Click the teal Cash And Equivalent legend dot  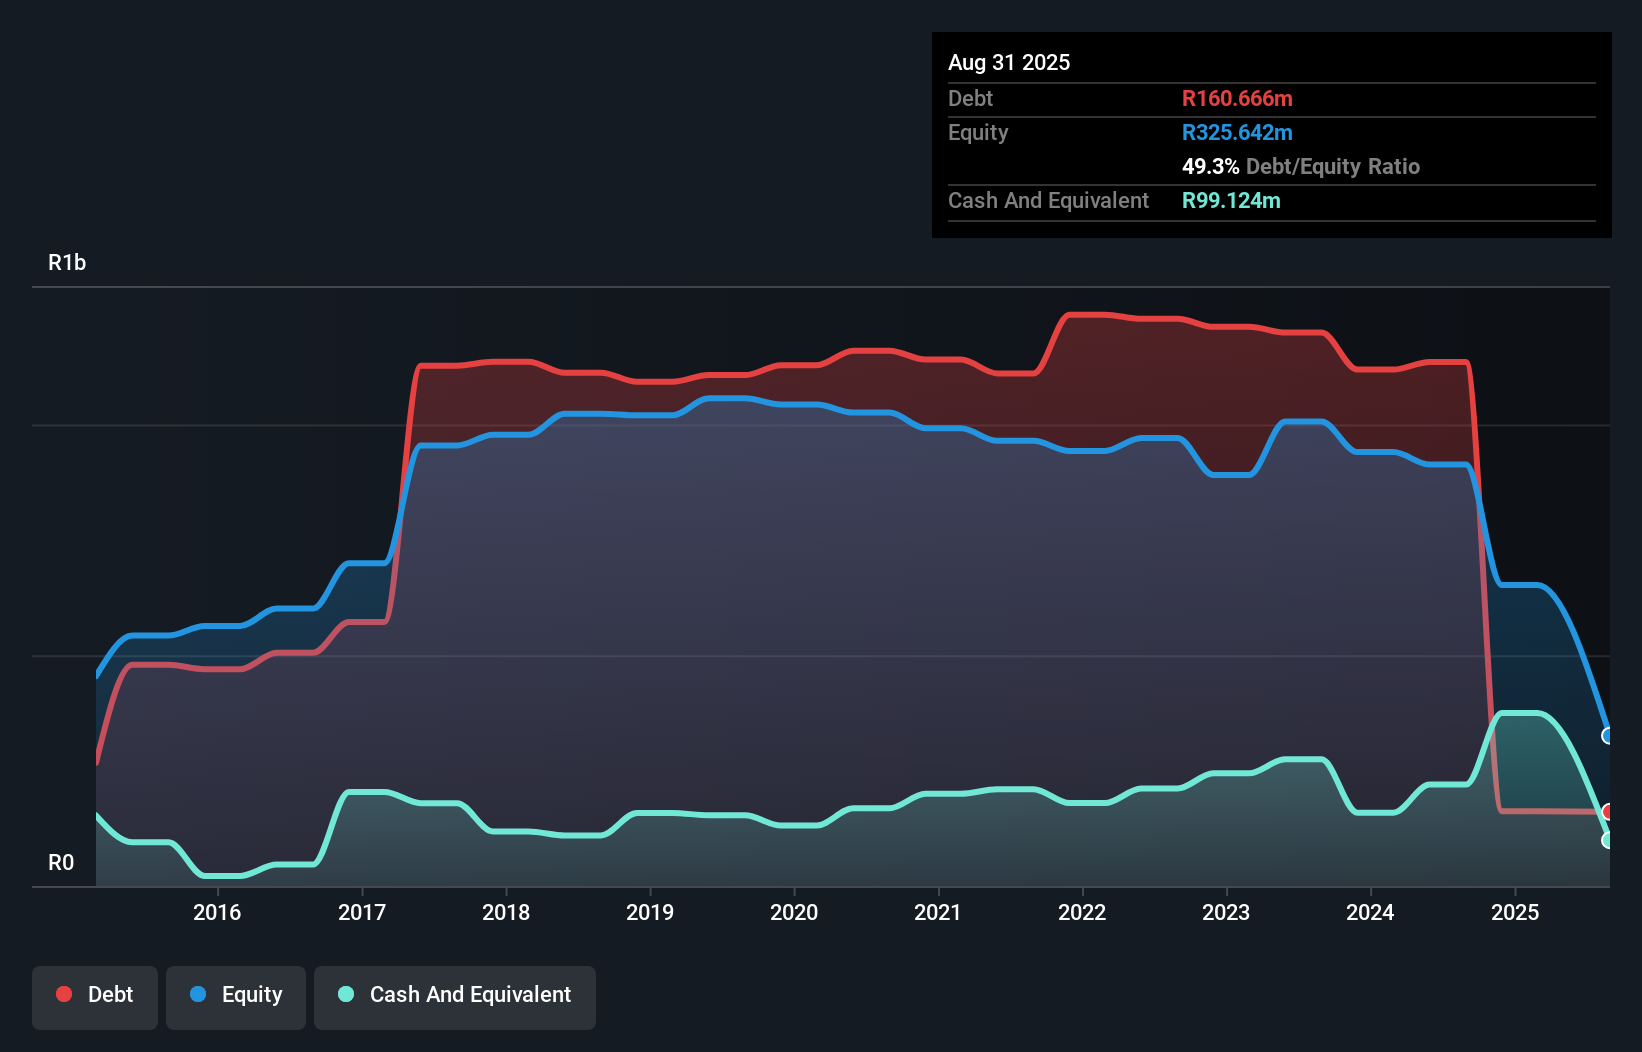point(345,995)
